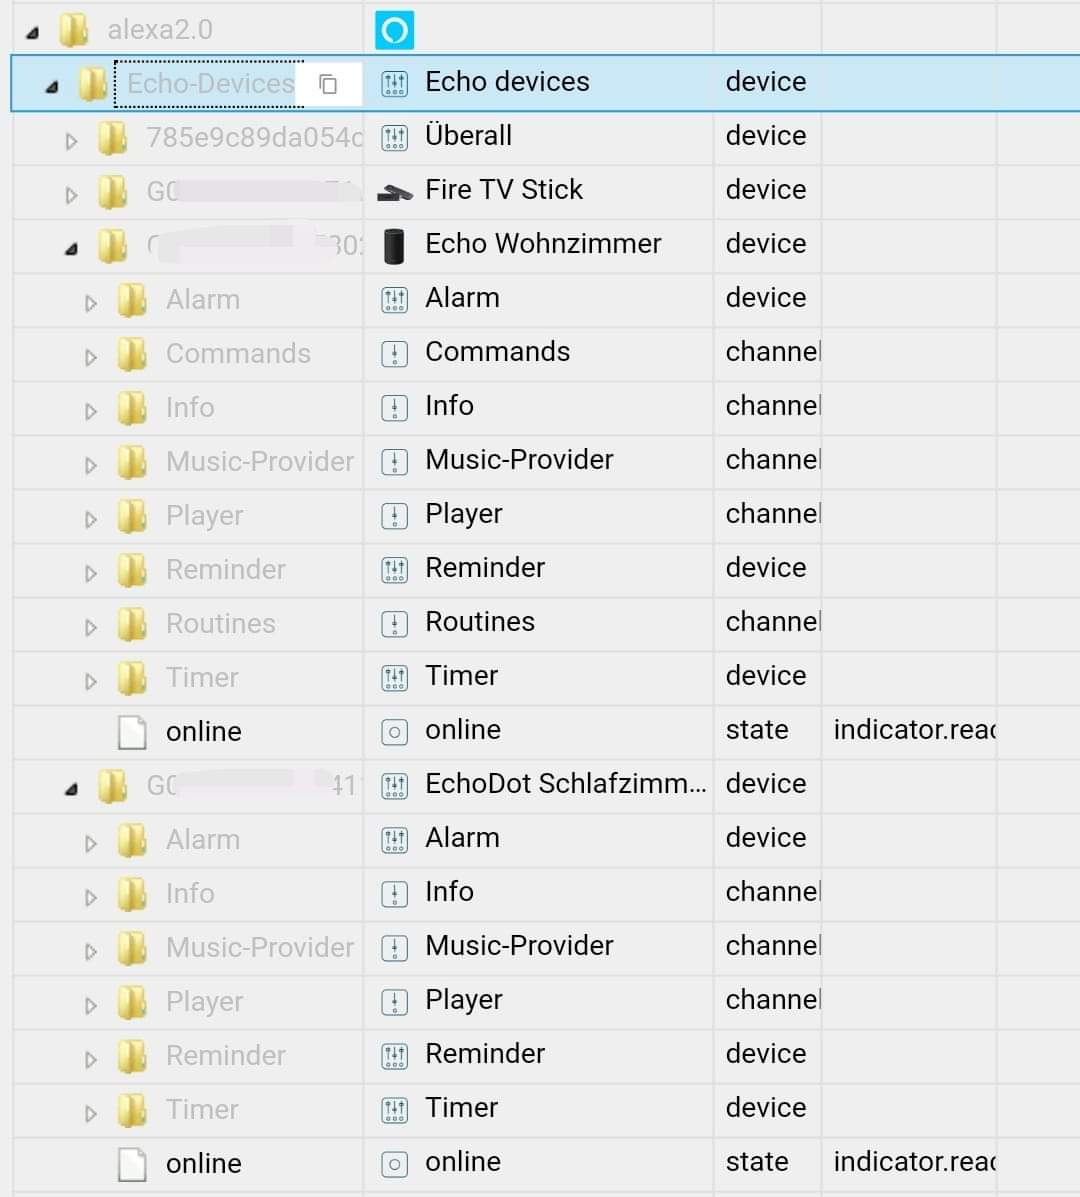Expand Info under EchoDot Schlafzimmer
This screenshot has width=1080, height=1197.
coord(91,897)
